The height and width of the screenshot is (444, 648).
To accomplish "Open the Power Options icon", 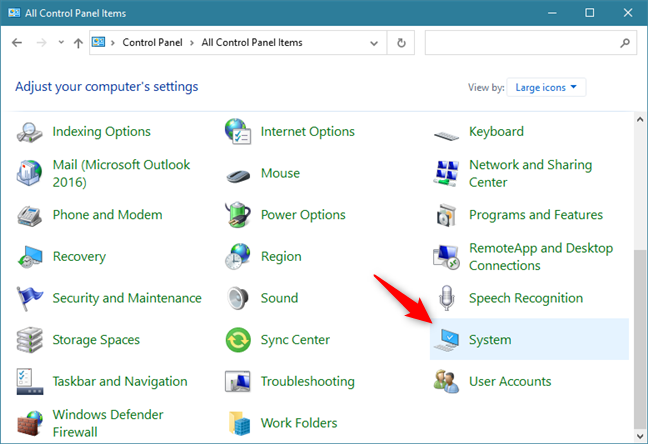I will click(238, 215).
